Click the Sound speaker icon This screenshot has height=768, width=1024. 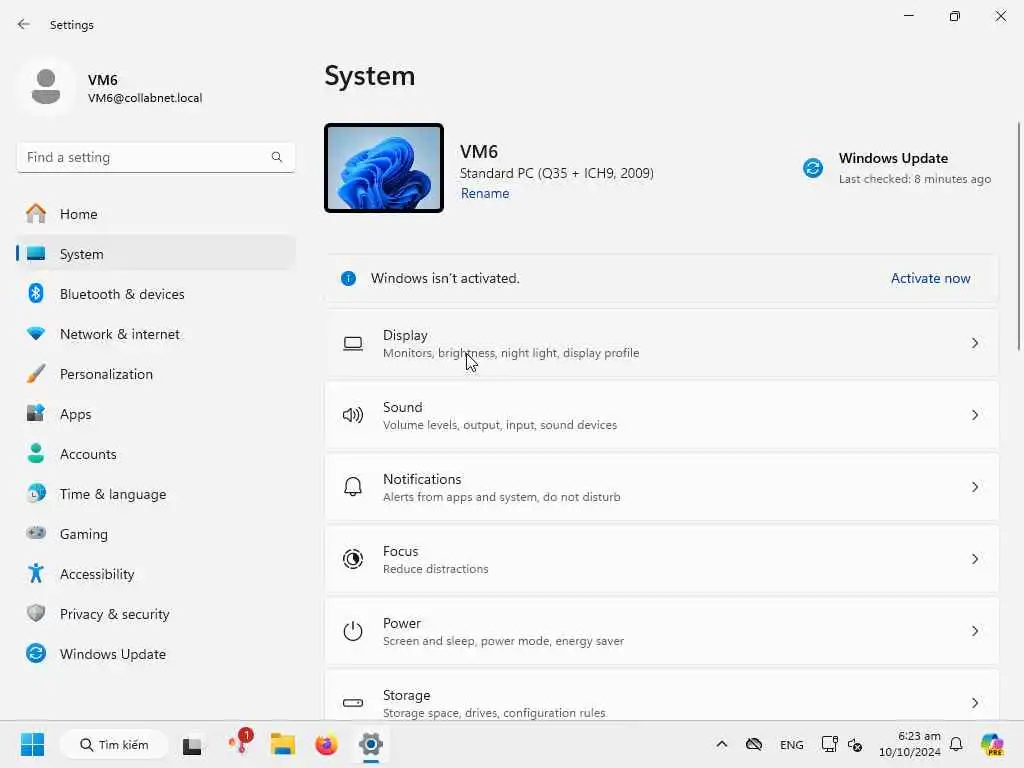(x=353, y=415)
